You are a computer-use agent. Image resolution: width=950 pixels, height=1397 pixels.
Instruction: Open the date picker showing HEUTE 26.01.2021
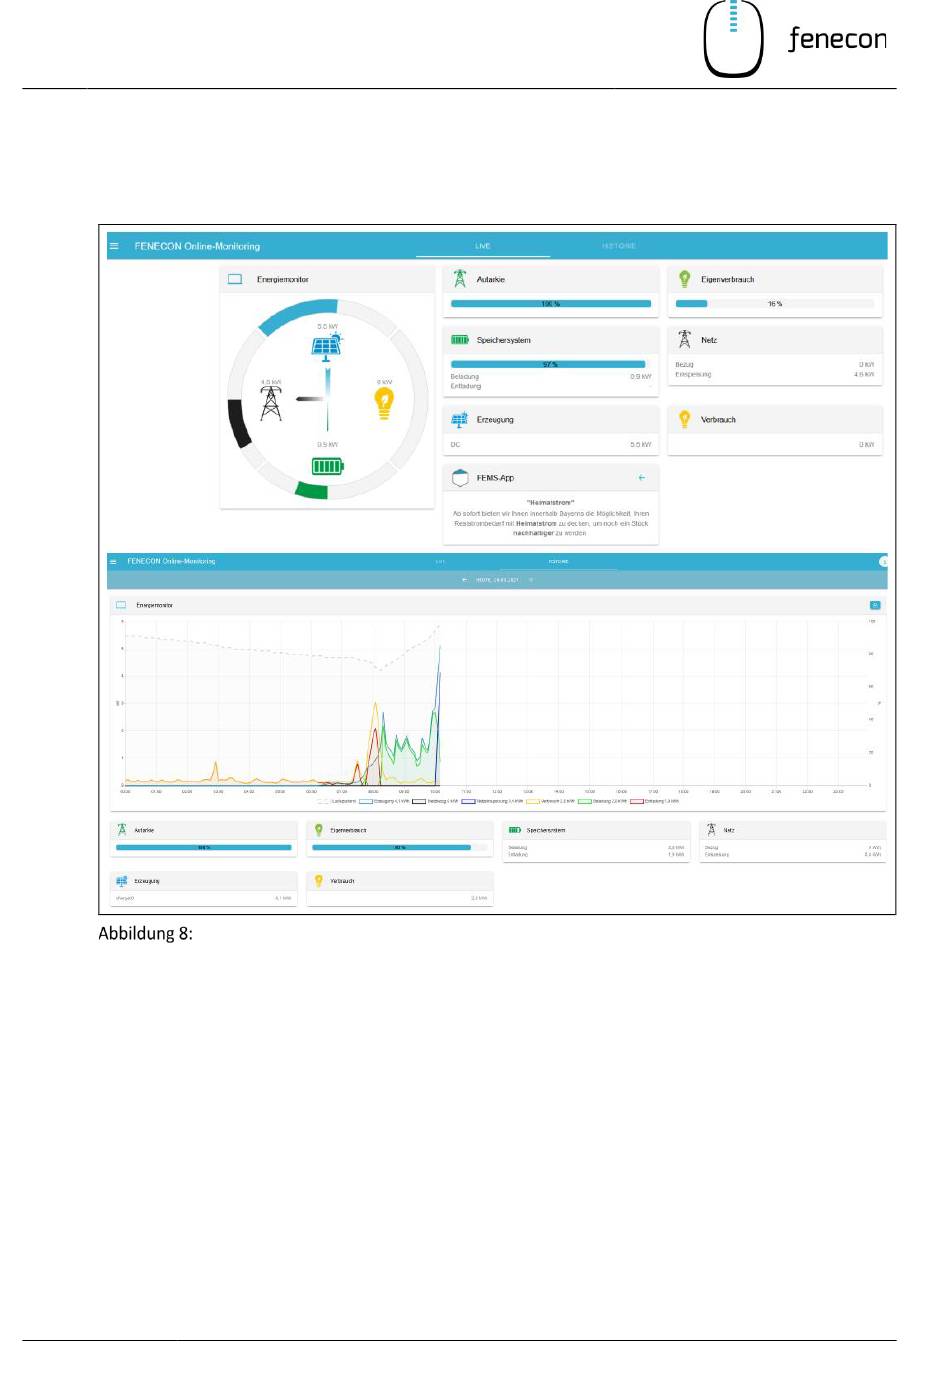point(497,580)
